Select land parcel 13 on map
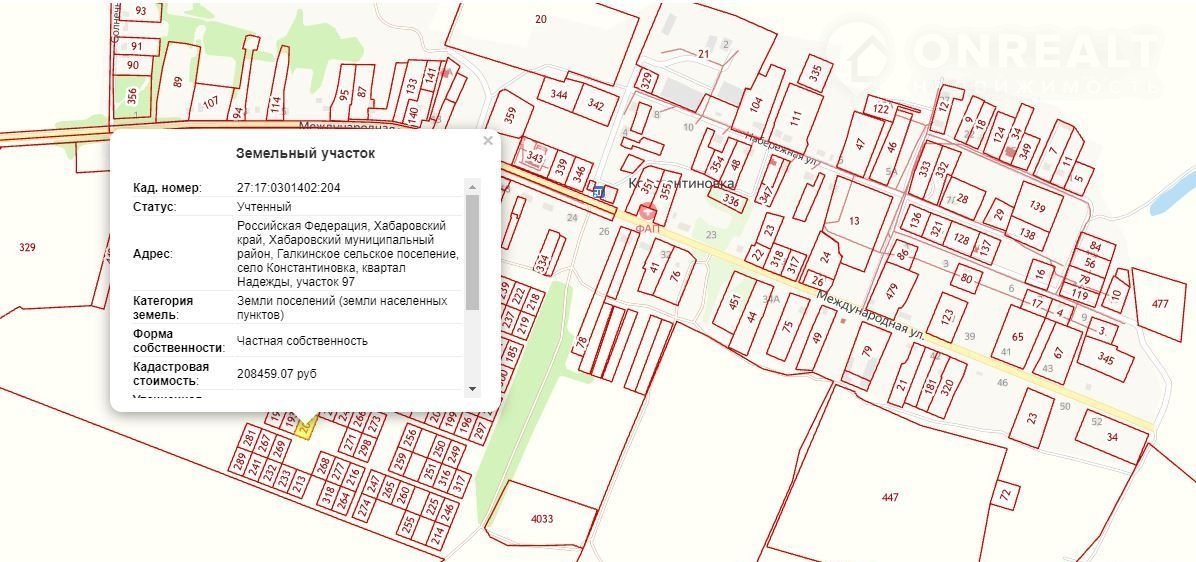Viewport: 1196px width, 562px height. tap(853, 221)
